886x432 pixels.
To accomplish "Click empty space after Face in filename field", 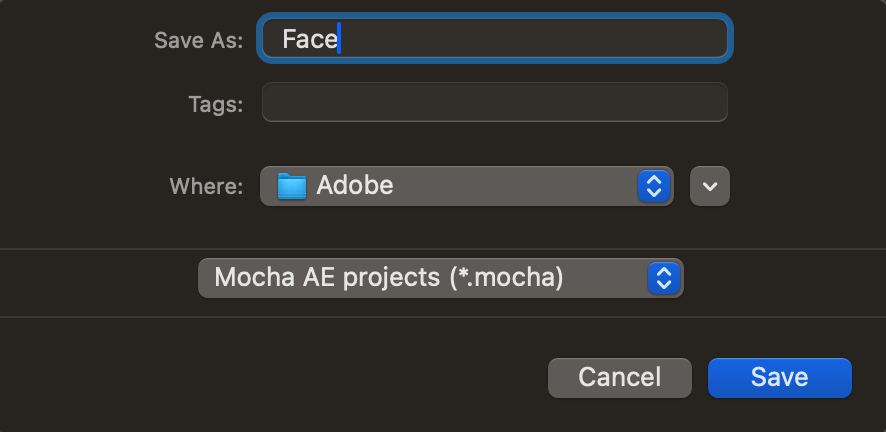I will coord(531,38).
